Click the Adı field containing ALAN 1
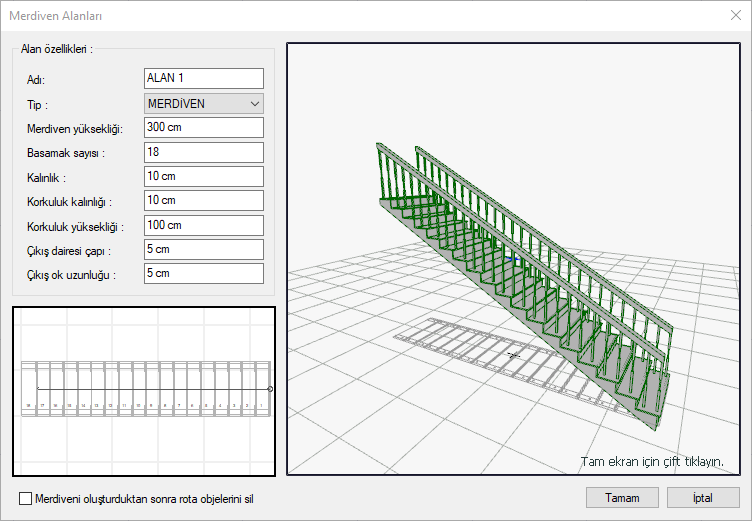The image size is (752, 521). (x=203, y=78)
